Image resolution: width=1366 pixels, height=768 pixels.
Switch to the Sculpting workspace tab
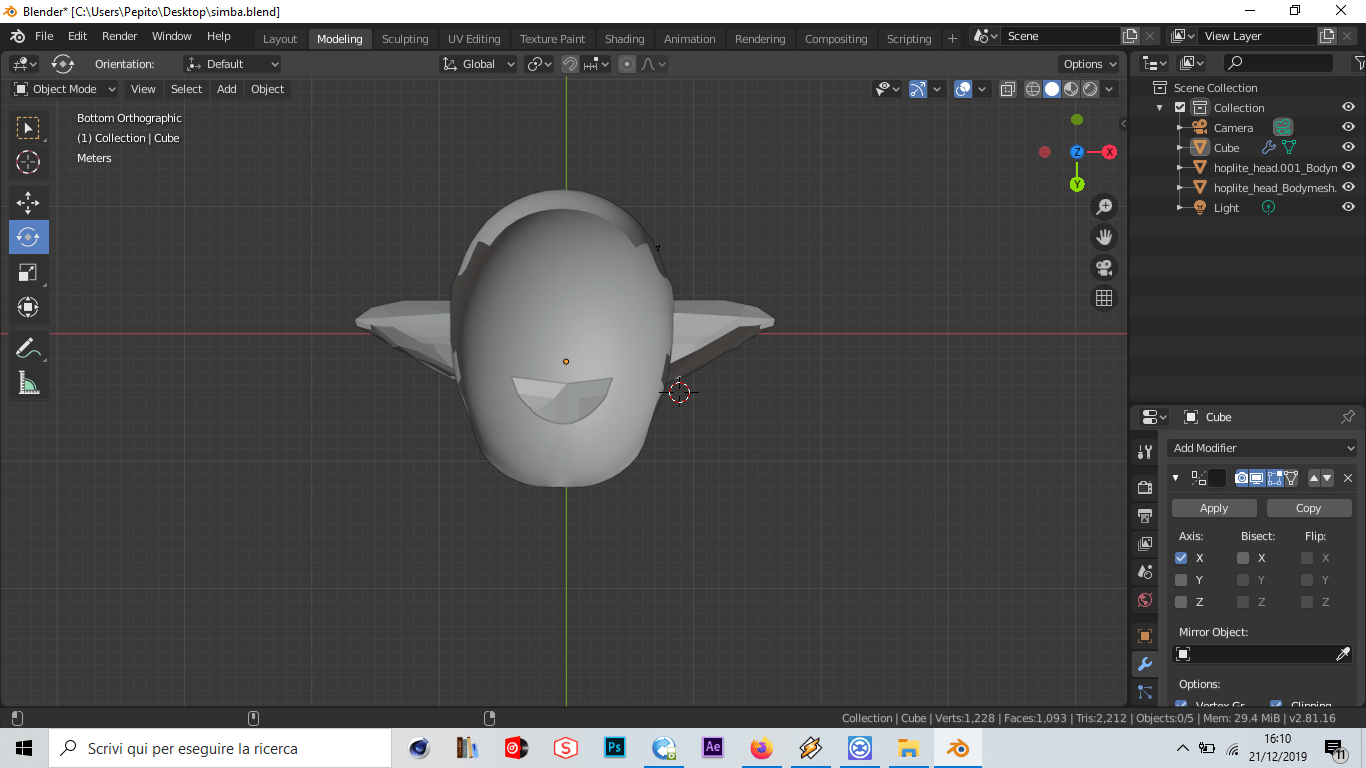coord(405,39)
